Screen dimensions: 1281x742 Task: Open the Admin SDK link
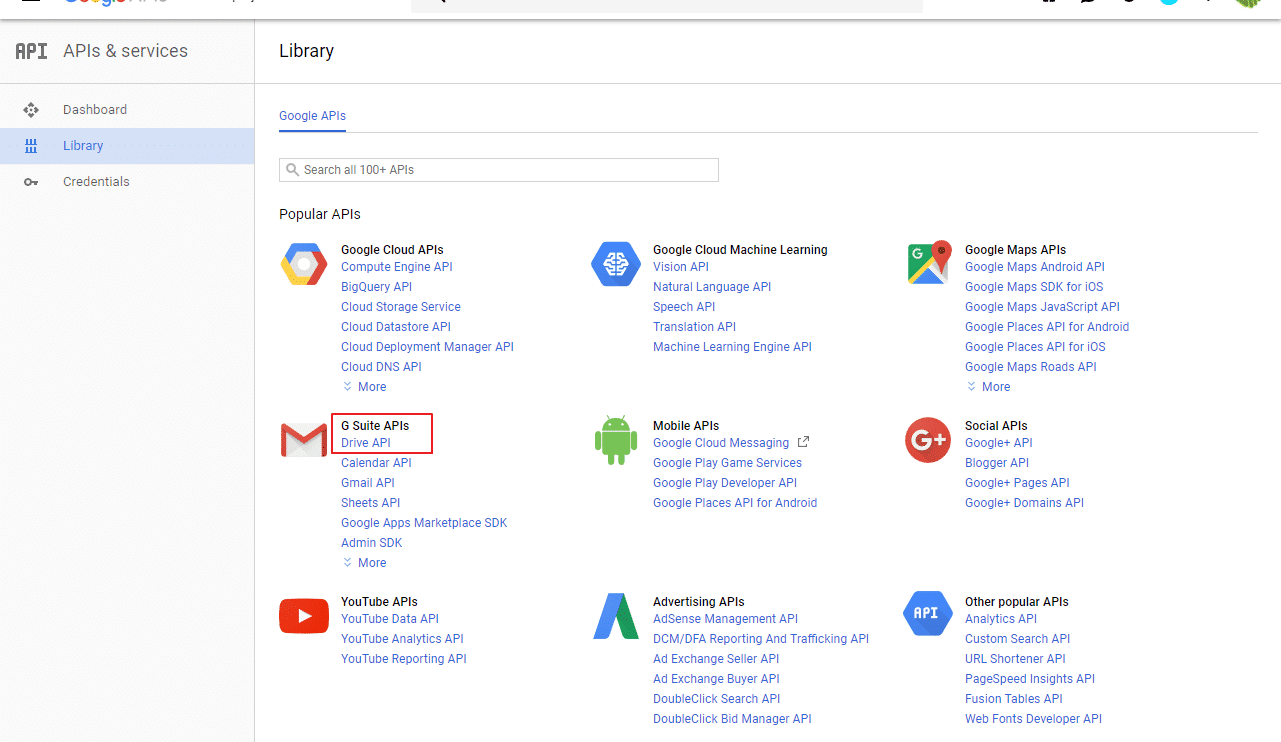[371, 543]
